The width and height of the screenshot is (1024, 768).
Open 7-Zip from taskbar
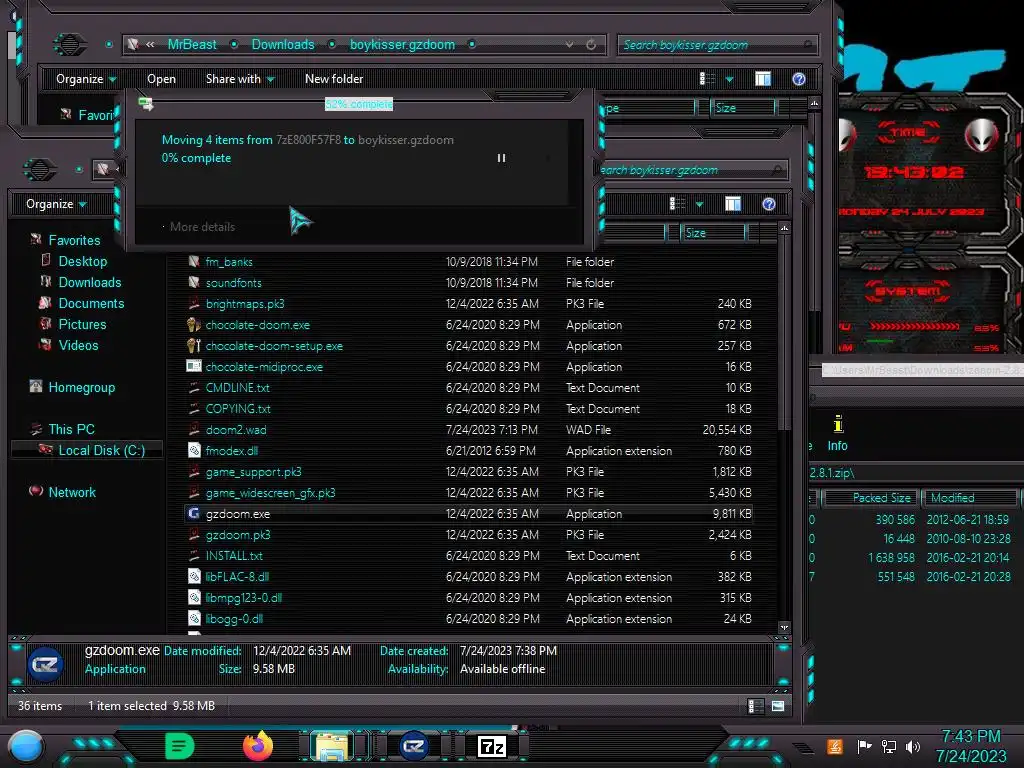[x=492, y=746]
